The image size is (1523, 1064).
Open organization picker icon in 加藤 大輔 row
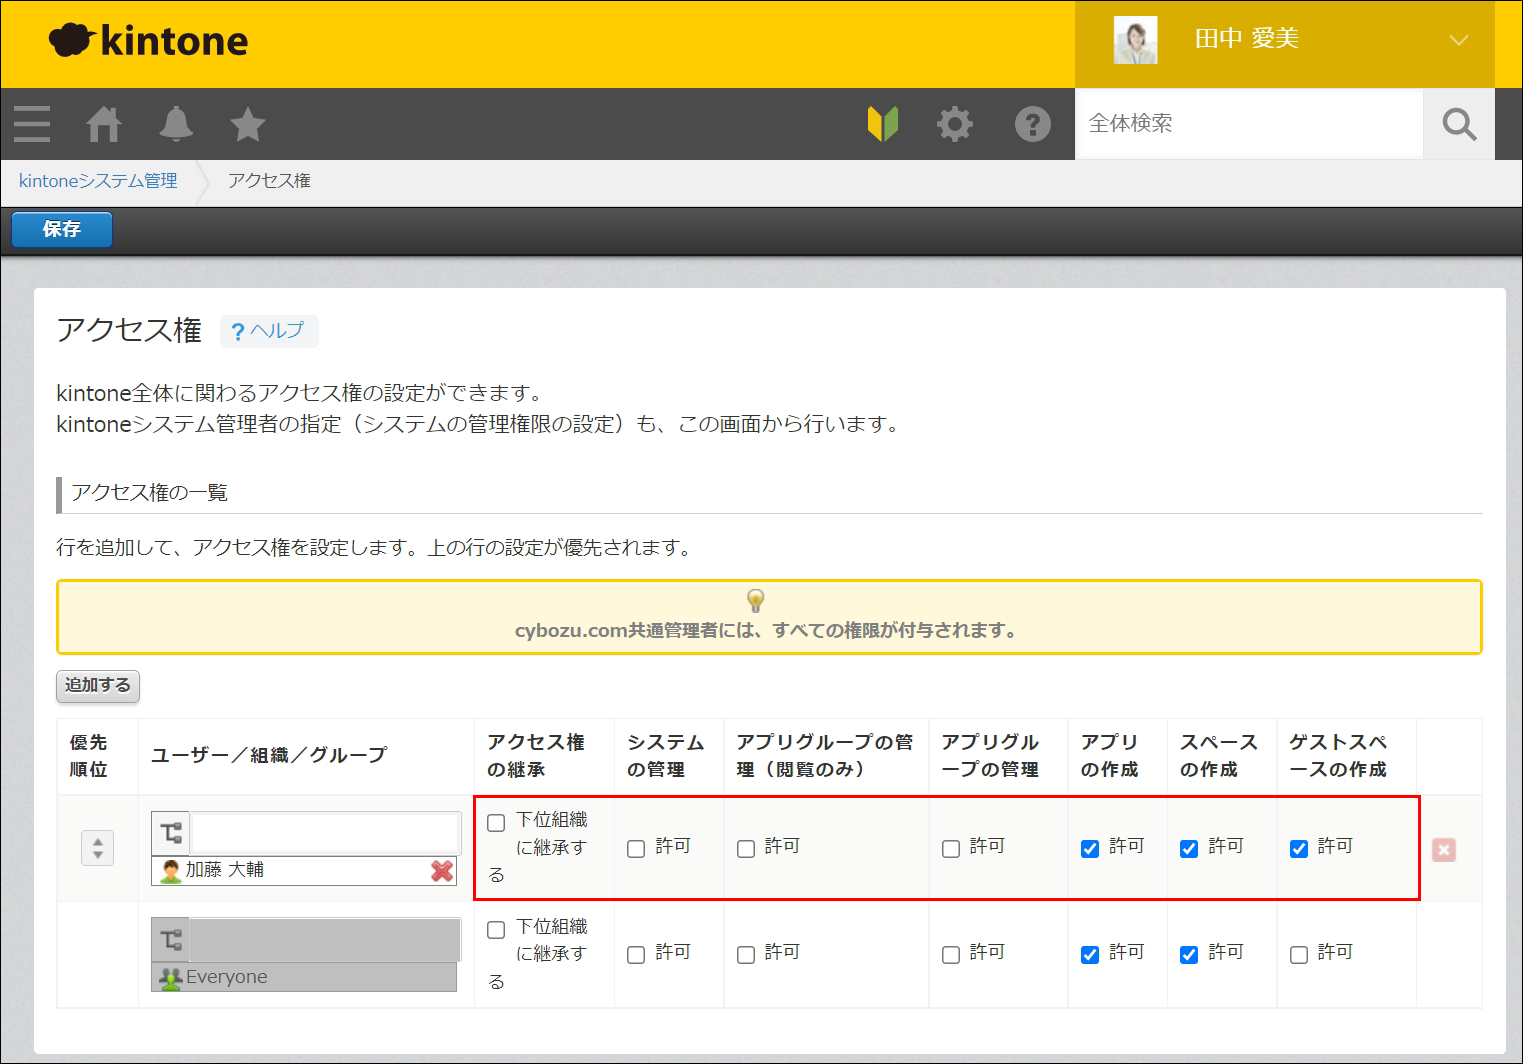[171, 832]
